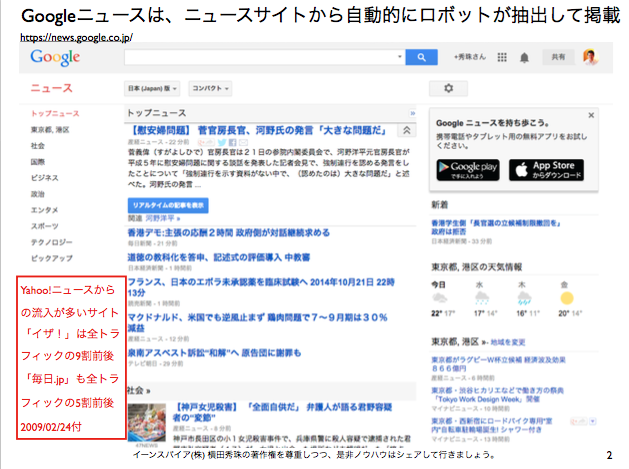629x469 pixels.
Task: Select 東京都, 港区 in the sidebar
Action: tap(50, 130)
